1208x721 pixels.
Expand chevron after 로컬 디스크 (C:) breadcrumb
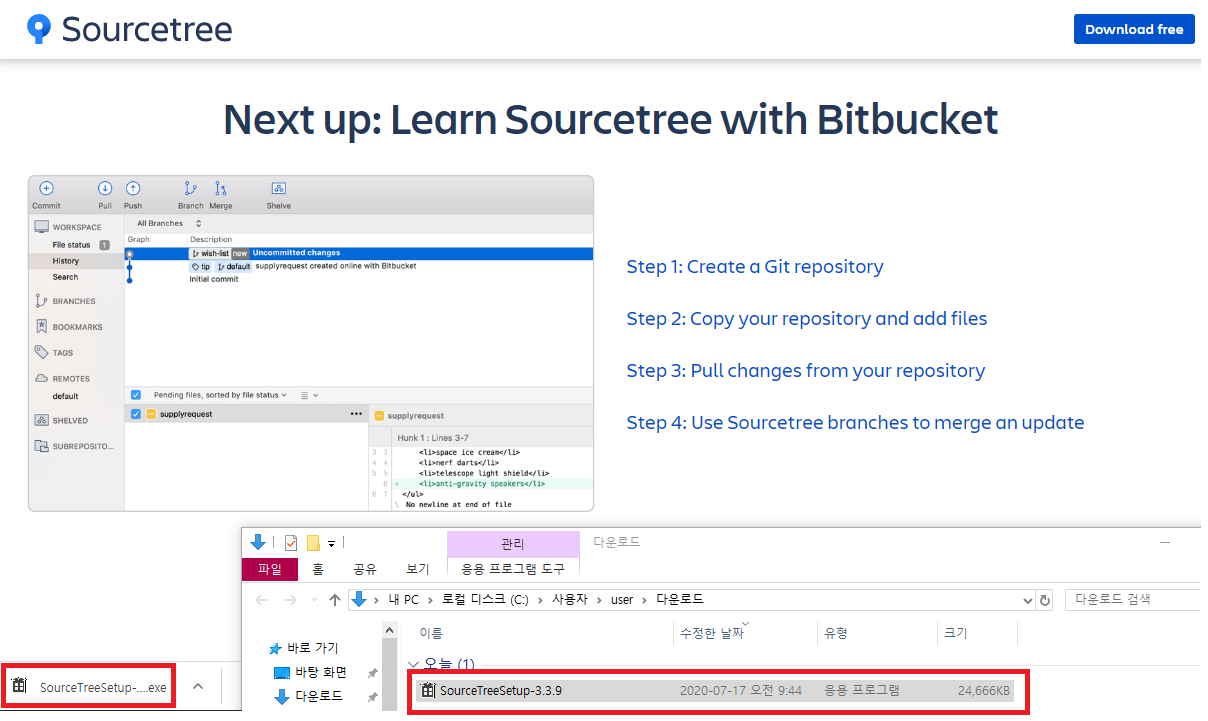[539, 600]
